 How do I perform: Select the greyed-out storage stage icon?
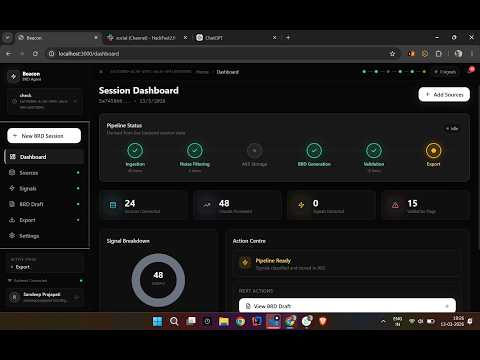click(254, 150)
